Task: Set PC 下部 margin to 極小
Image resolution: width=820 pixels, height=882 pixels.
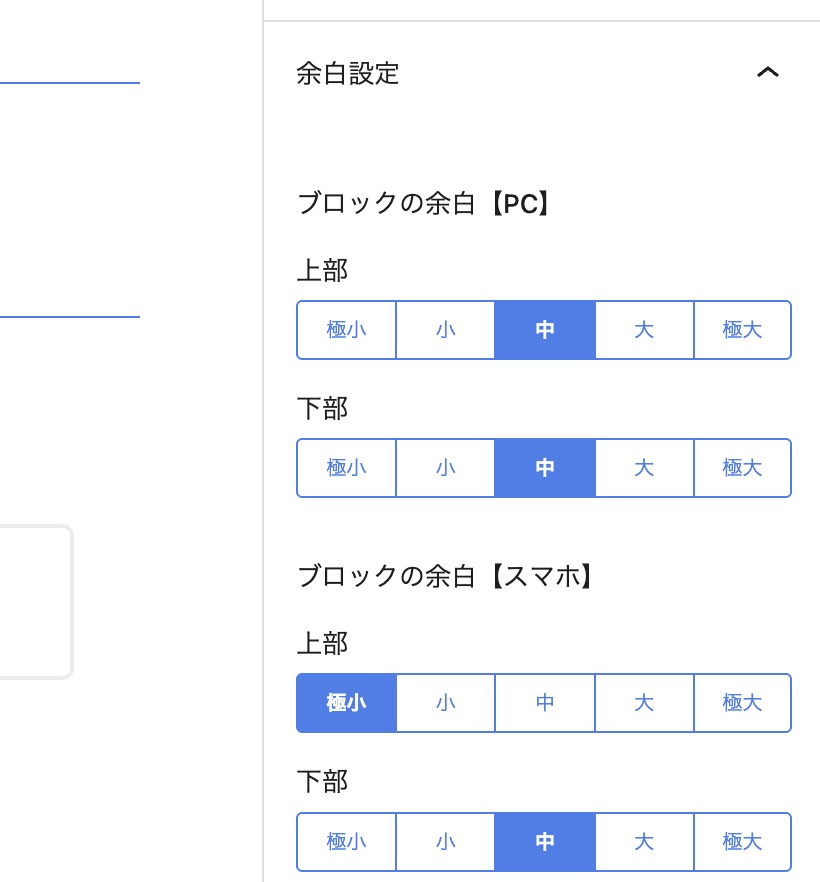Action: pyautogui.click(x=347, y=468)
